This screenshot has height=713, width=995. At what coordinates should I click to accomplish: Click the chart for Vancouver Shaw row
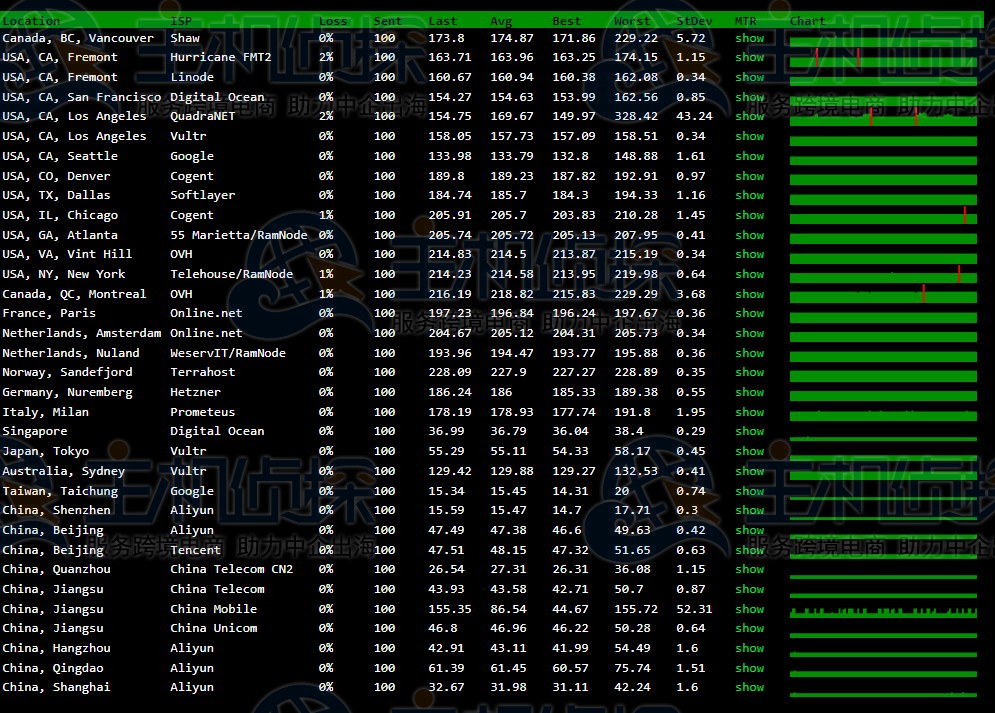click(883, 39)
